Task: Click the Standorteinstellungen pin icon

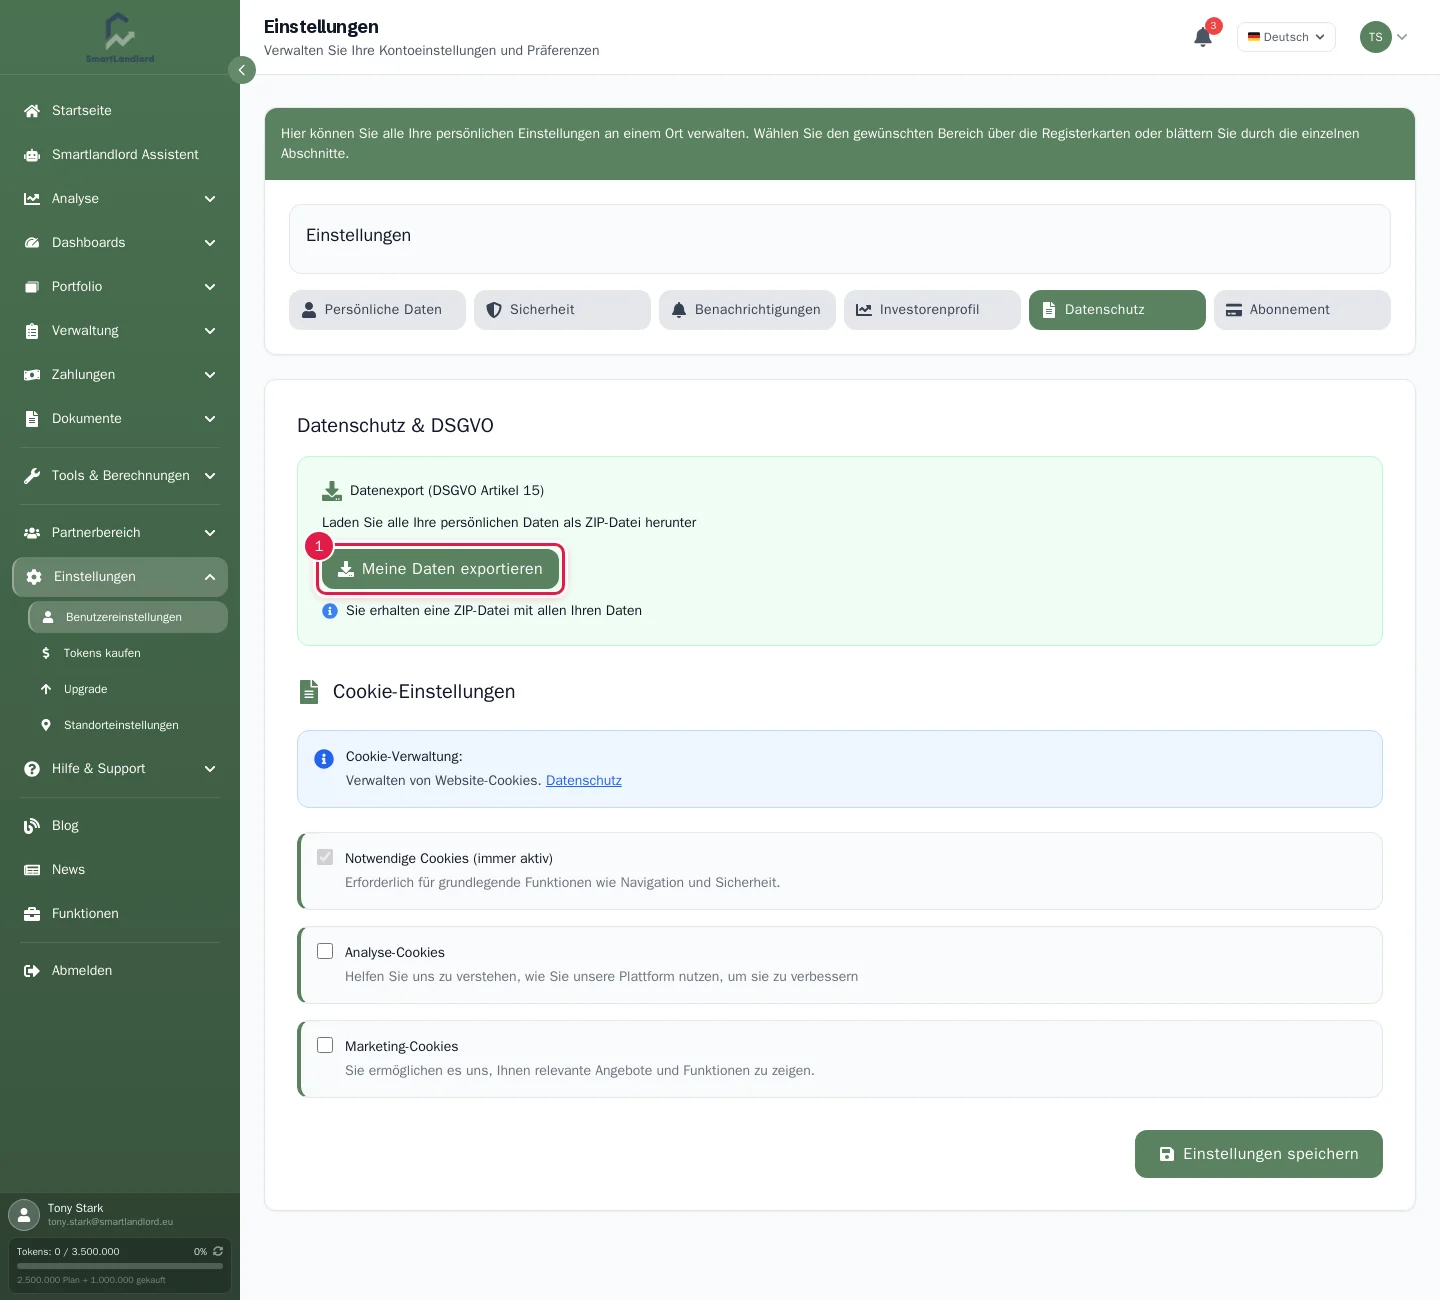Action: 46,725
